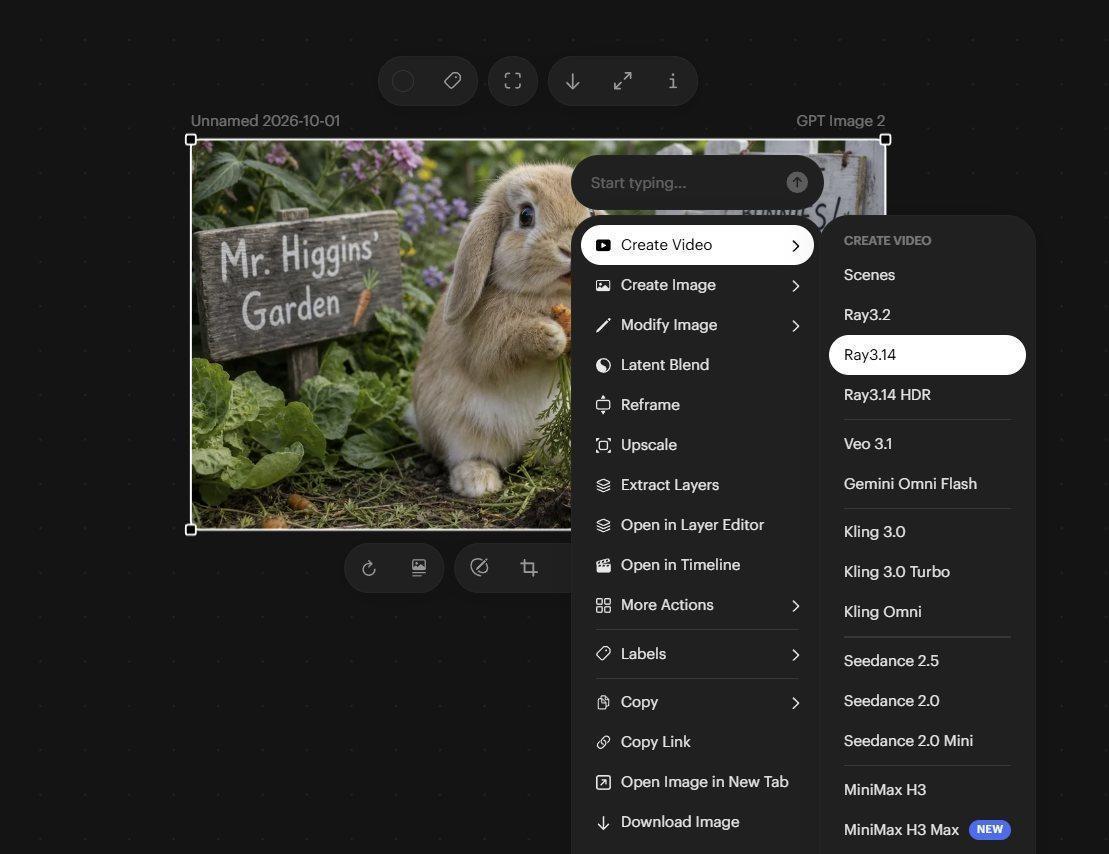Viewport: 1109px width, 854px height.
Task: Choose Upscale from the menu
Action: 697,445
